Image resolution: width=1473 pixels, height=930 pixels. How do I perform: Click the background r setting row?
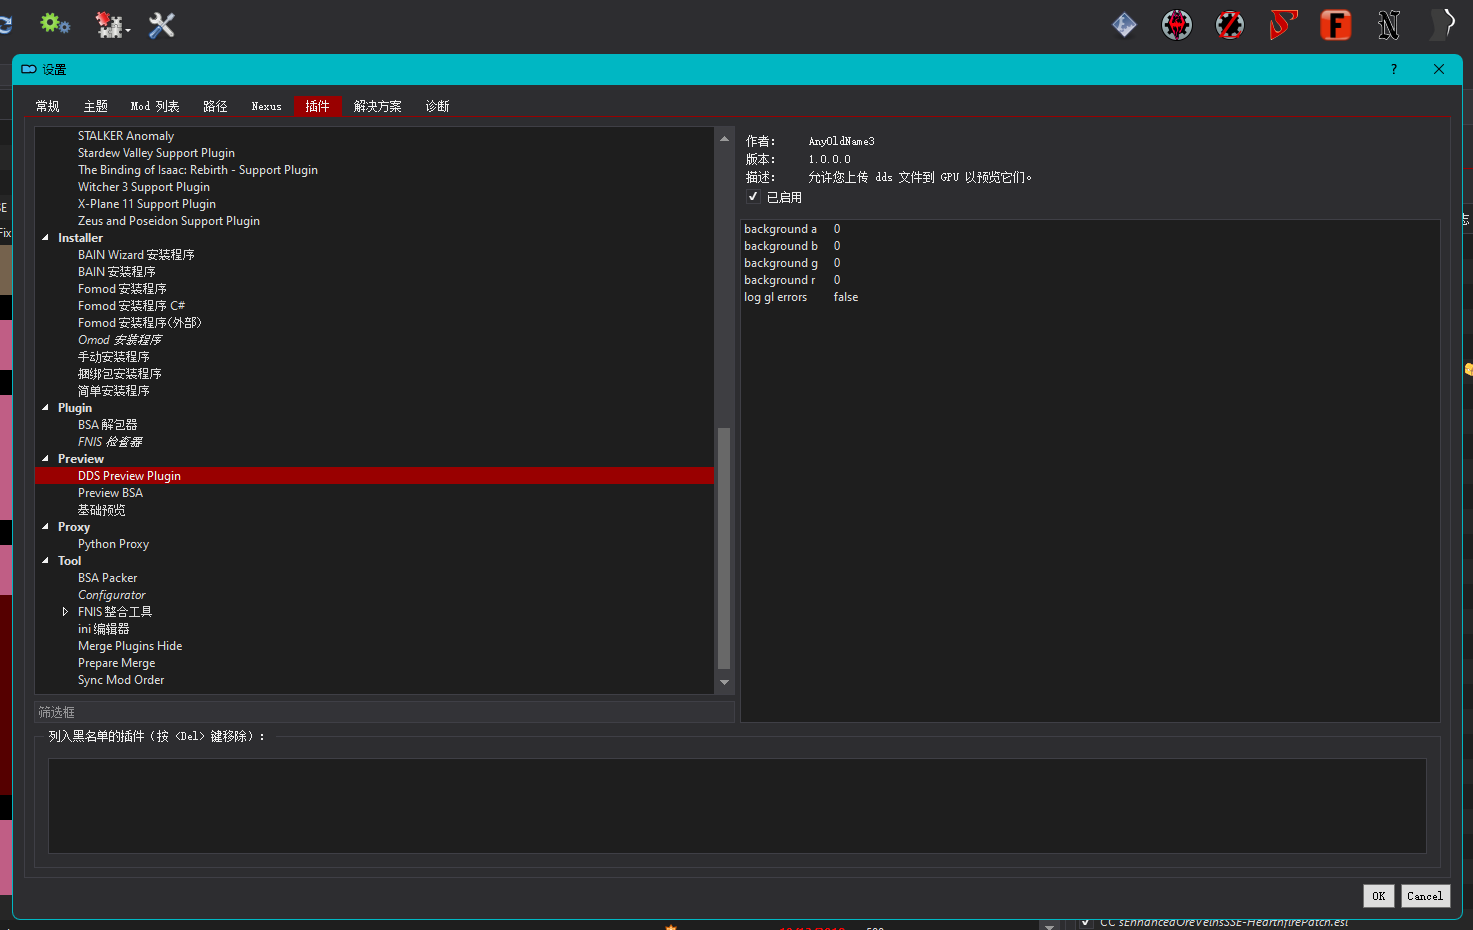(1090, 280)
